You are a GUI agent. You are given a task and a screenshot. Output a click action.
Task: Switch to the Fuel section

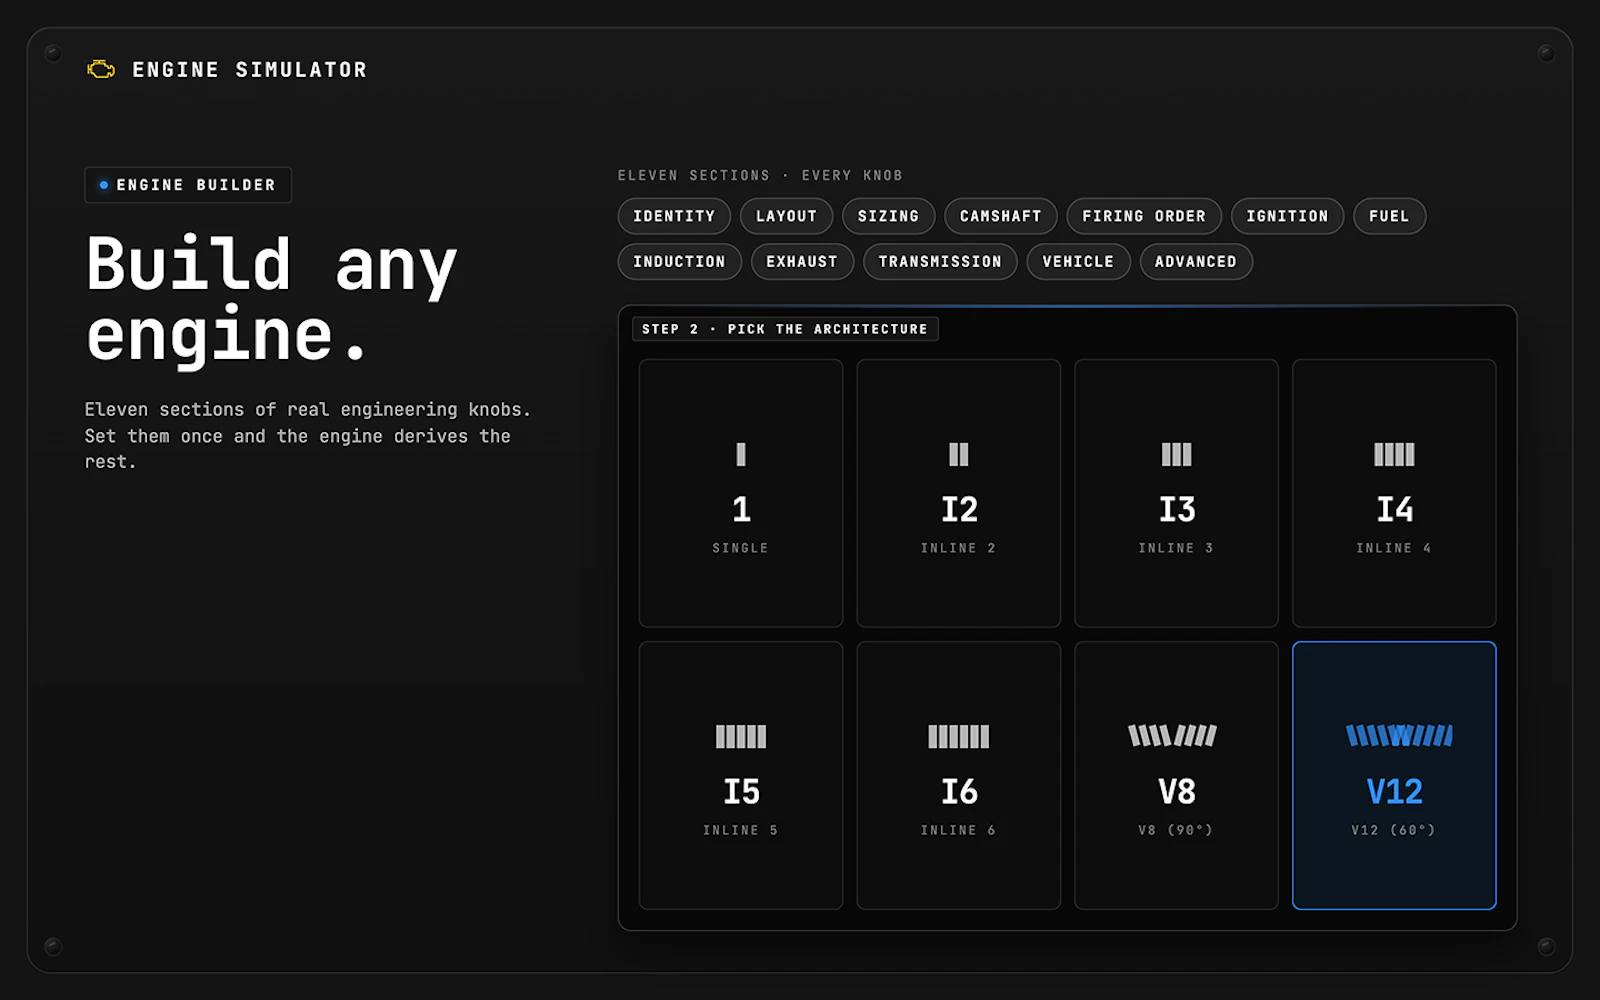click(1389, 216)
